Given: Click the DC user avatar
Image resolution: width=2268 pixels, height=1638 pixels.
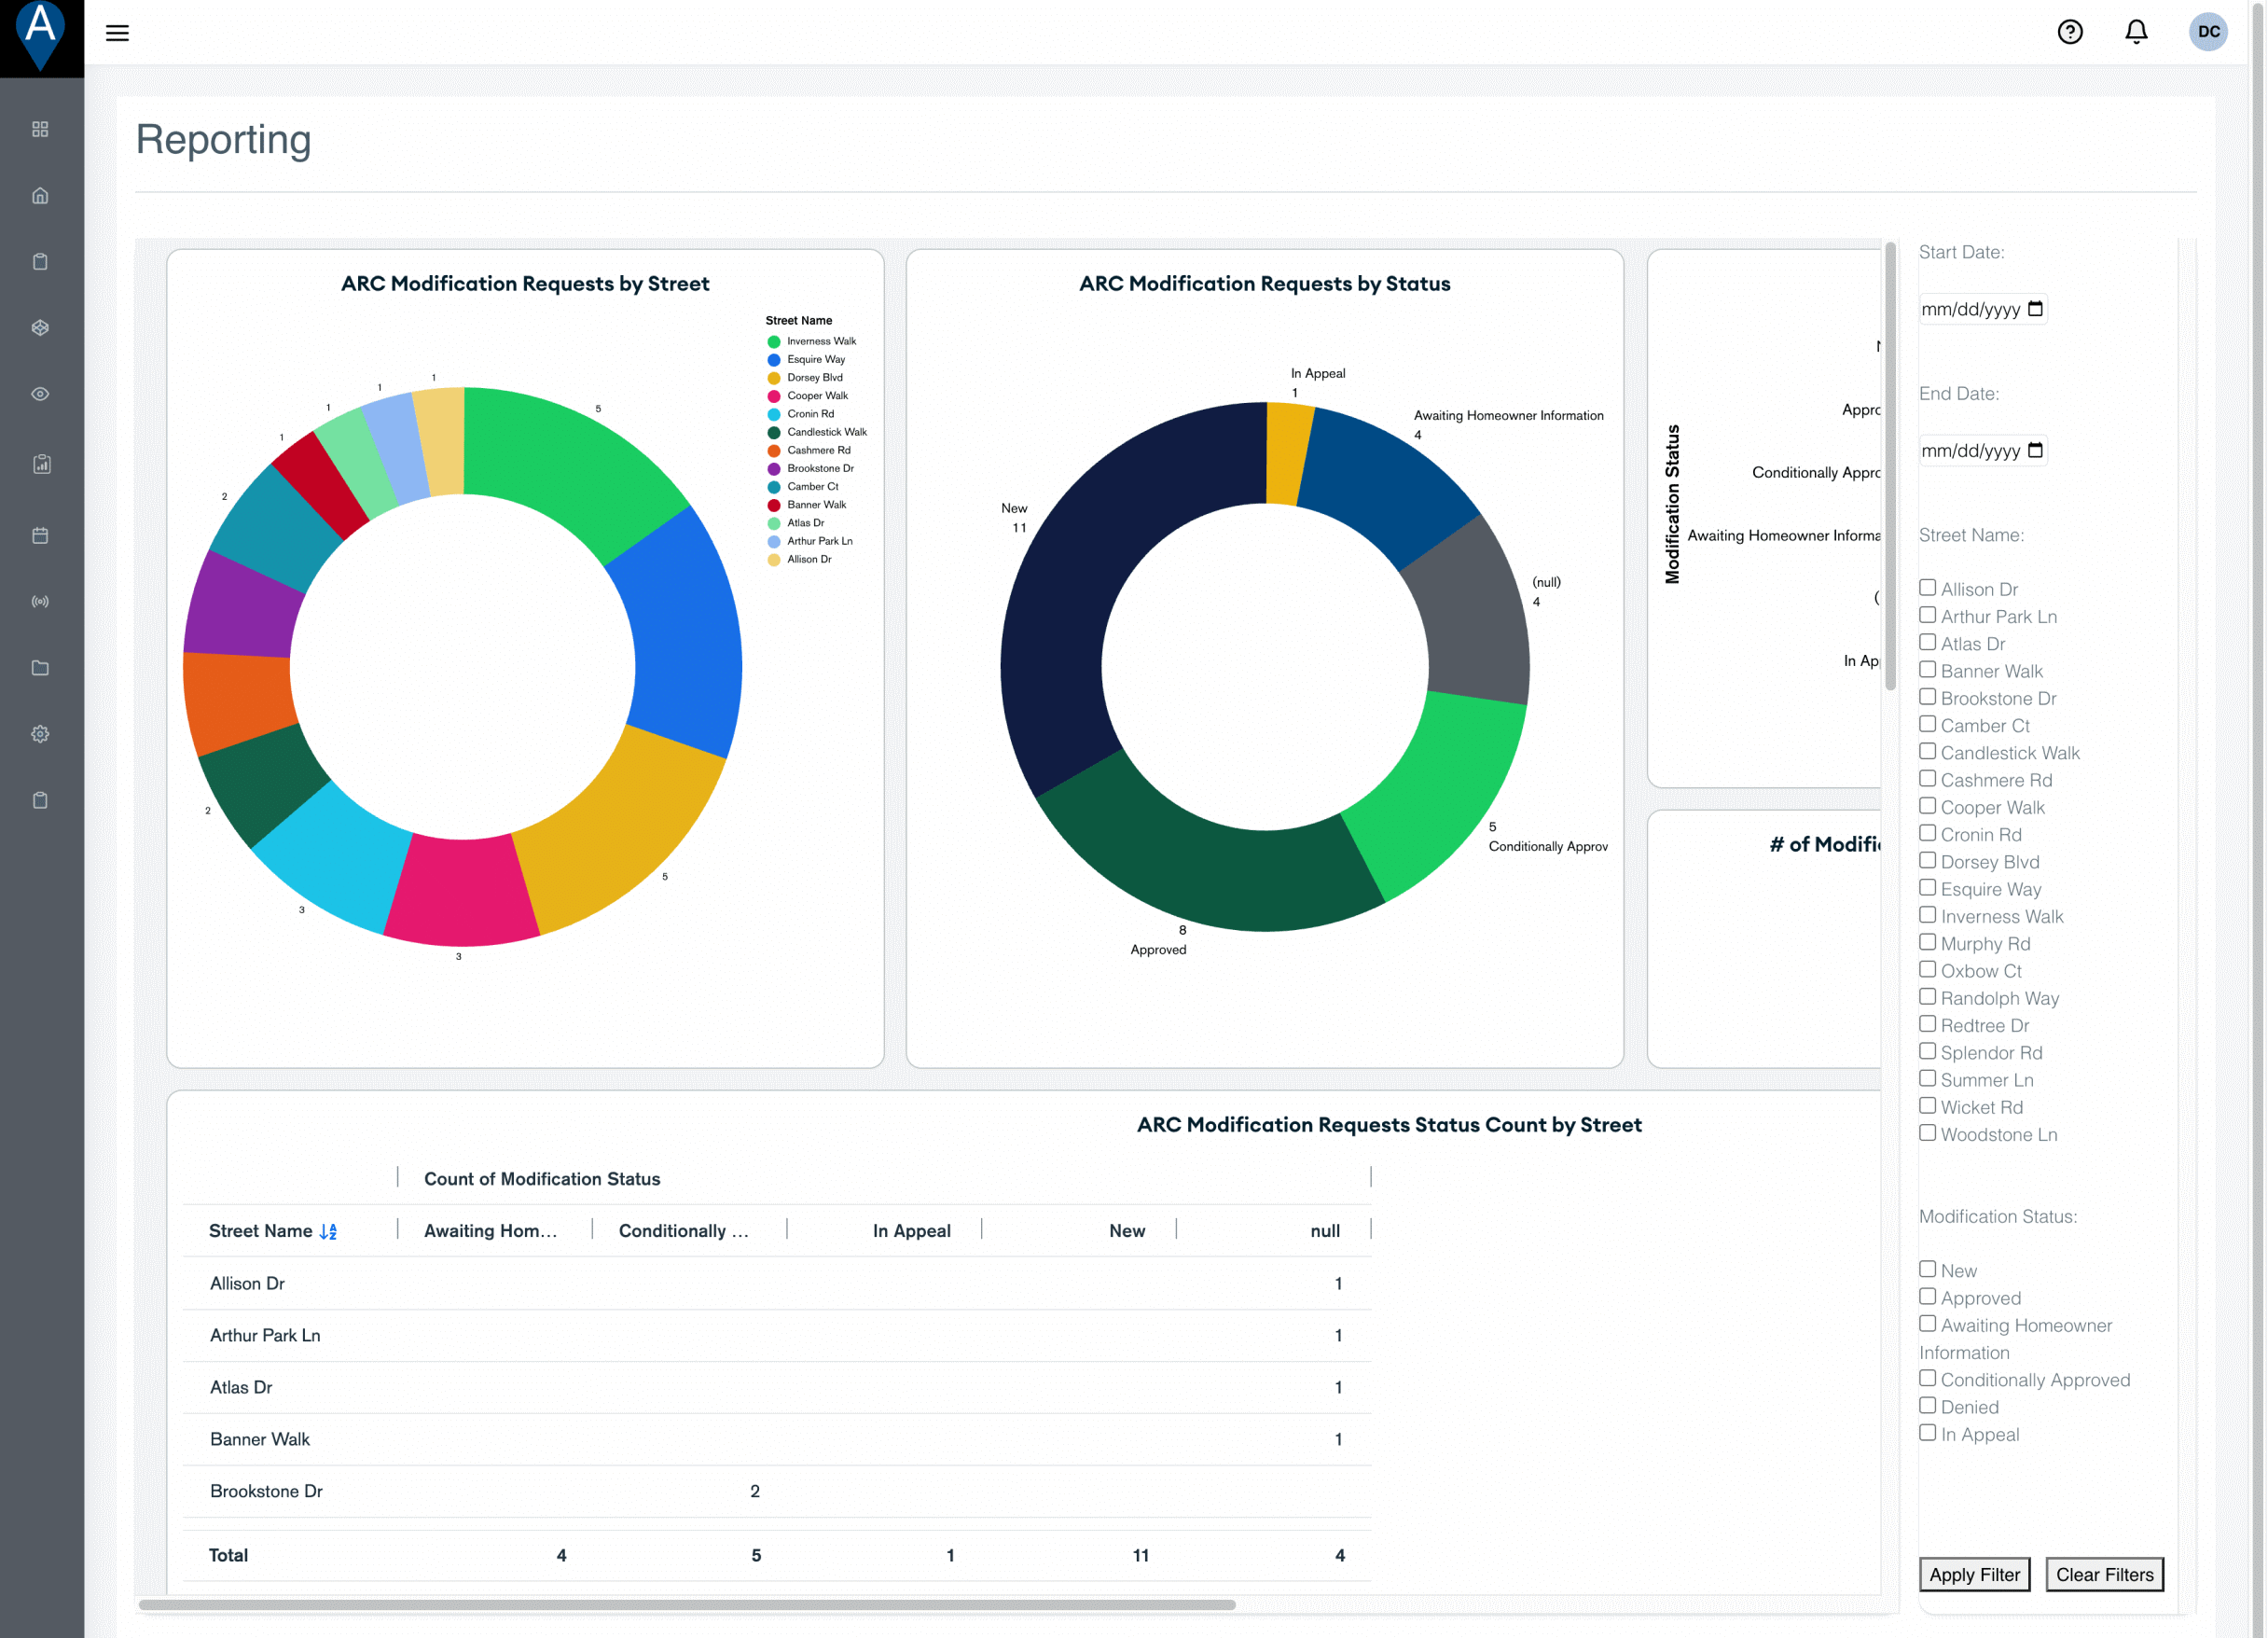Looking at the screenshot, I should click(x=2207, y=32).
